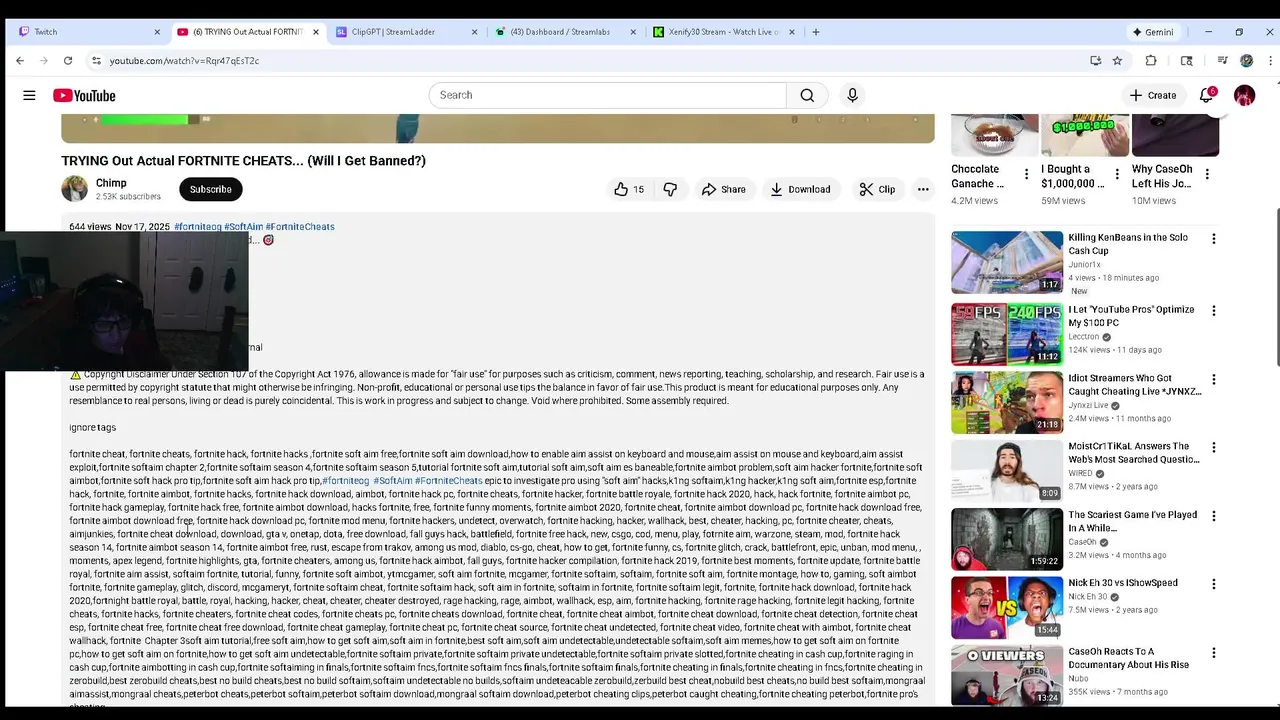Image resolution: width=1280 pixels, height=720 pixels.
Task: Click the Copyright Disclaimer paragraph
Action: click(497, 387)
